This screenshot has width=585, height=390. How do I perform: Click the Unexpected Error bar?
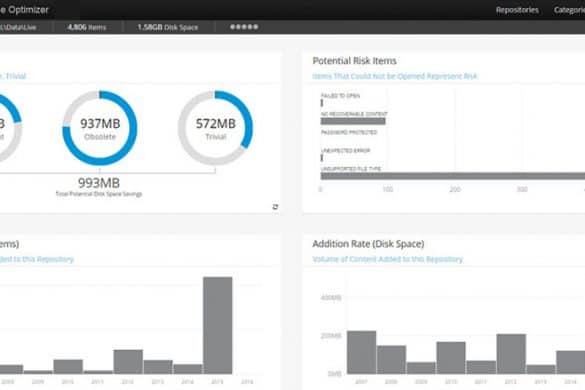pos(322,158)
